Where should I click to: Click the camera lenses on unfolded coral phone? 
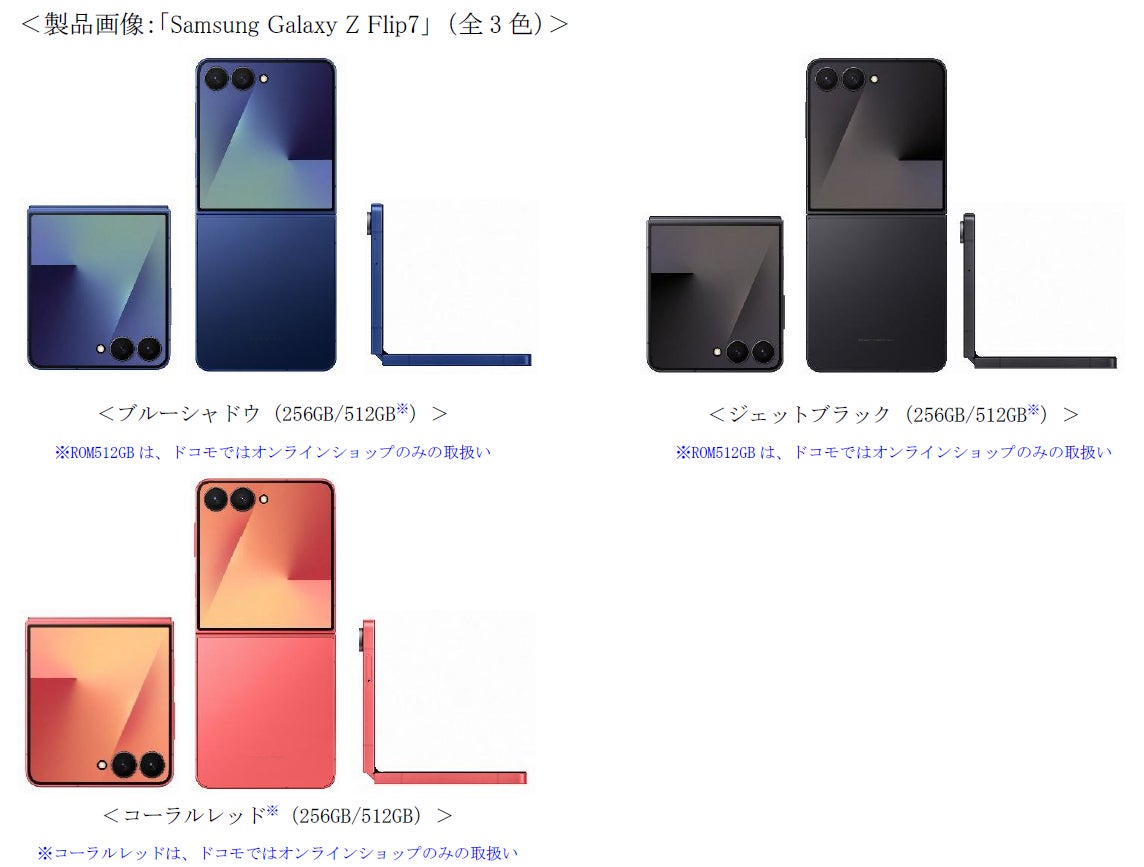pyautogui.click(x=229, y=499)
